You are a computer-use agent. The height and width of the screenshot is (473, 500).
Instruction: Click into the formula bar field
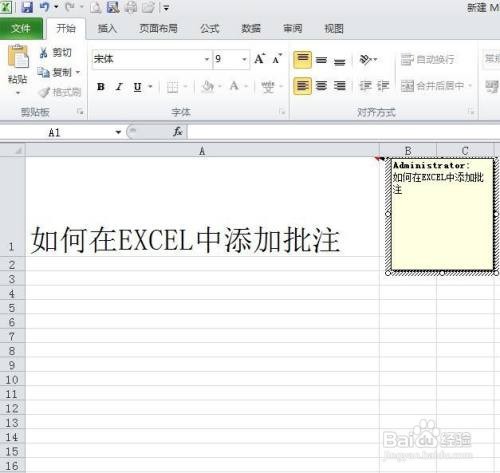(343, 132)
